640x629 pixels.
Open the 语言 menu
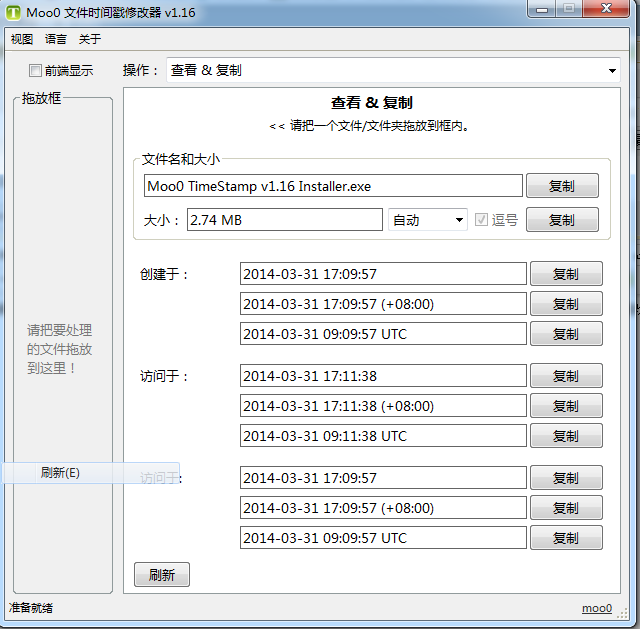click(x=56, y=39)
